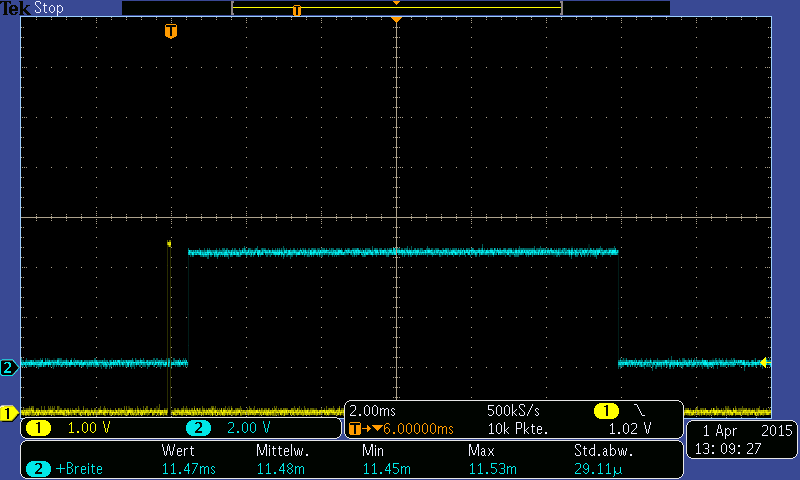Click the T marker in record overview bar

(297, 10)
